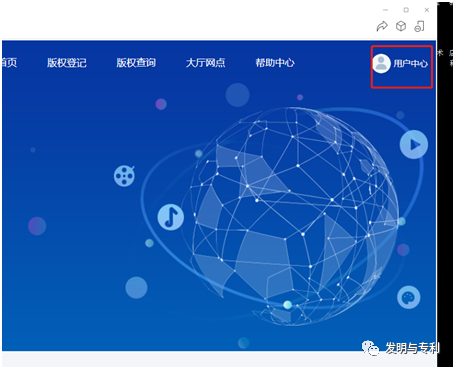The image size is (455, 369).
Task: Click the page-with-minus icon in toolbar
Action: (419, 26)
